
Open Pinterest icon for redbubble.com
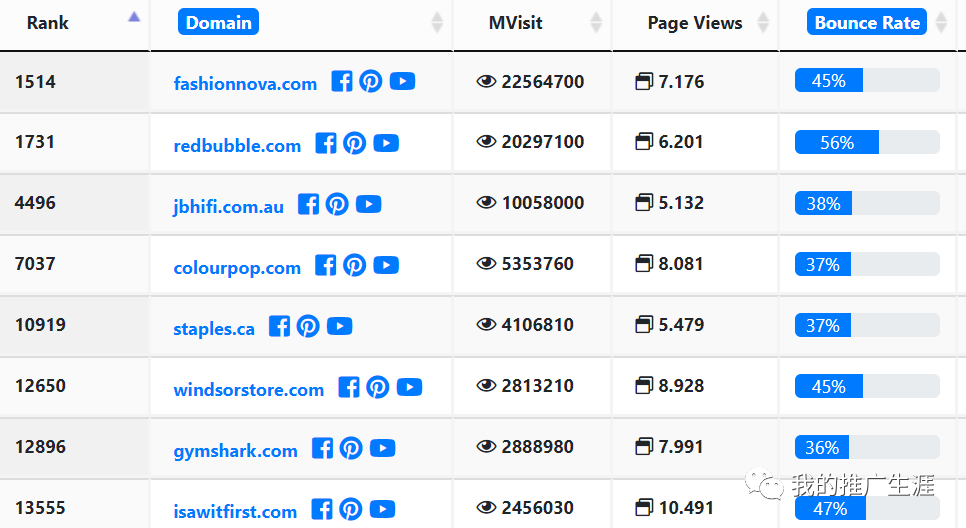pyautogui.click(x=355, y=143)
